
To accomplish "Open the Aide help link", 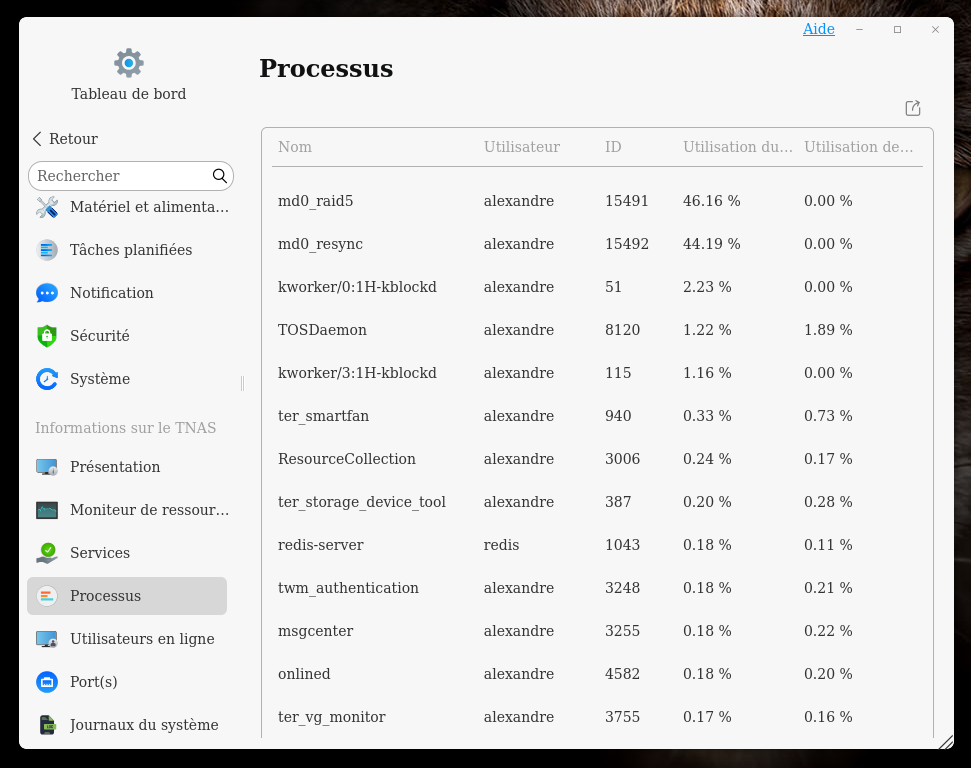I will [818, 29].
